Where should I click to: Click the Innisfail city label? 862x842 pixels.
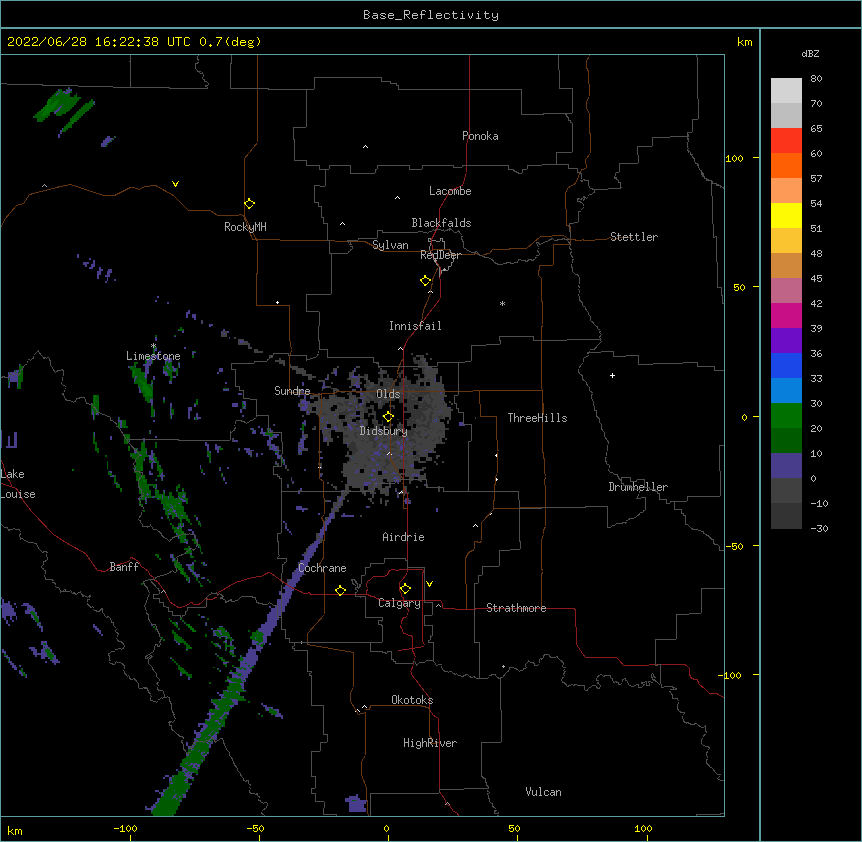[415, 326]
